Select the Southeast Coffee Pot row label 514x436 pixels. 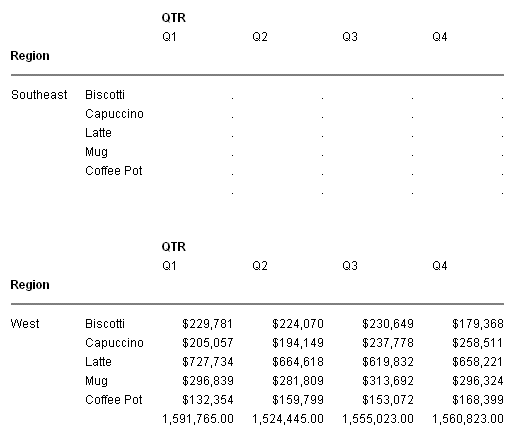[x=114, y=171]
